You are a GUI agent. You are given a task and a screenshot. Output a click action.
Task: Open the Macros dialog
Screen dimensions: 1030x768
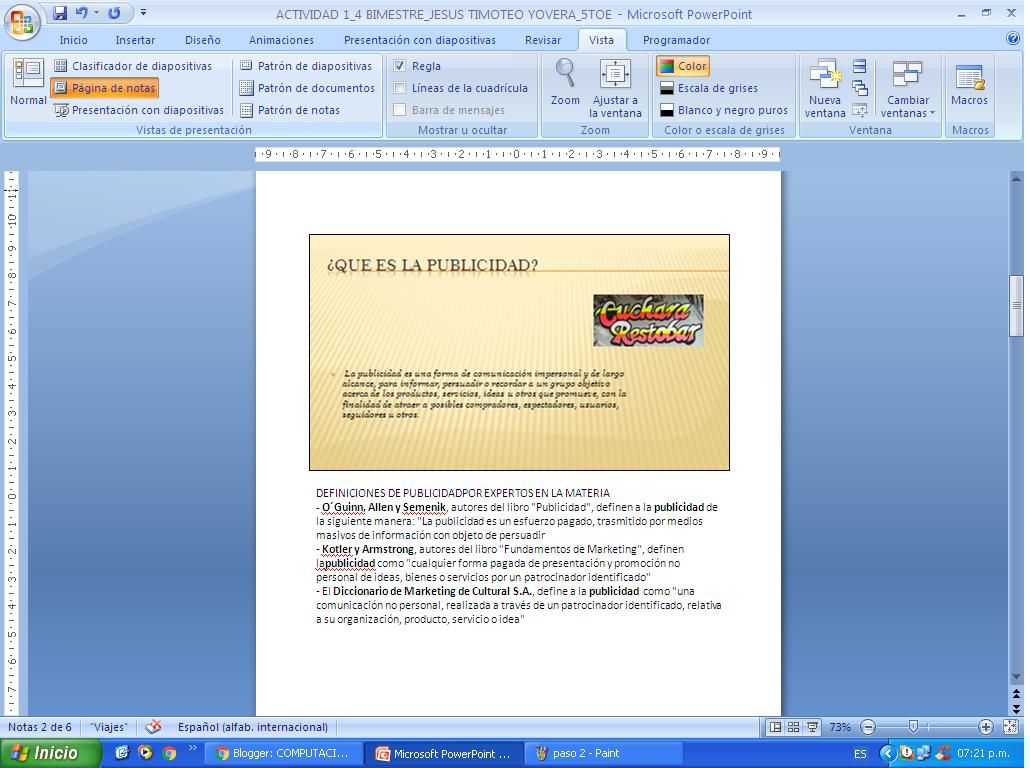click(970, 84)
